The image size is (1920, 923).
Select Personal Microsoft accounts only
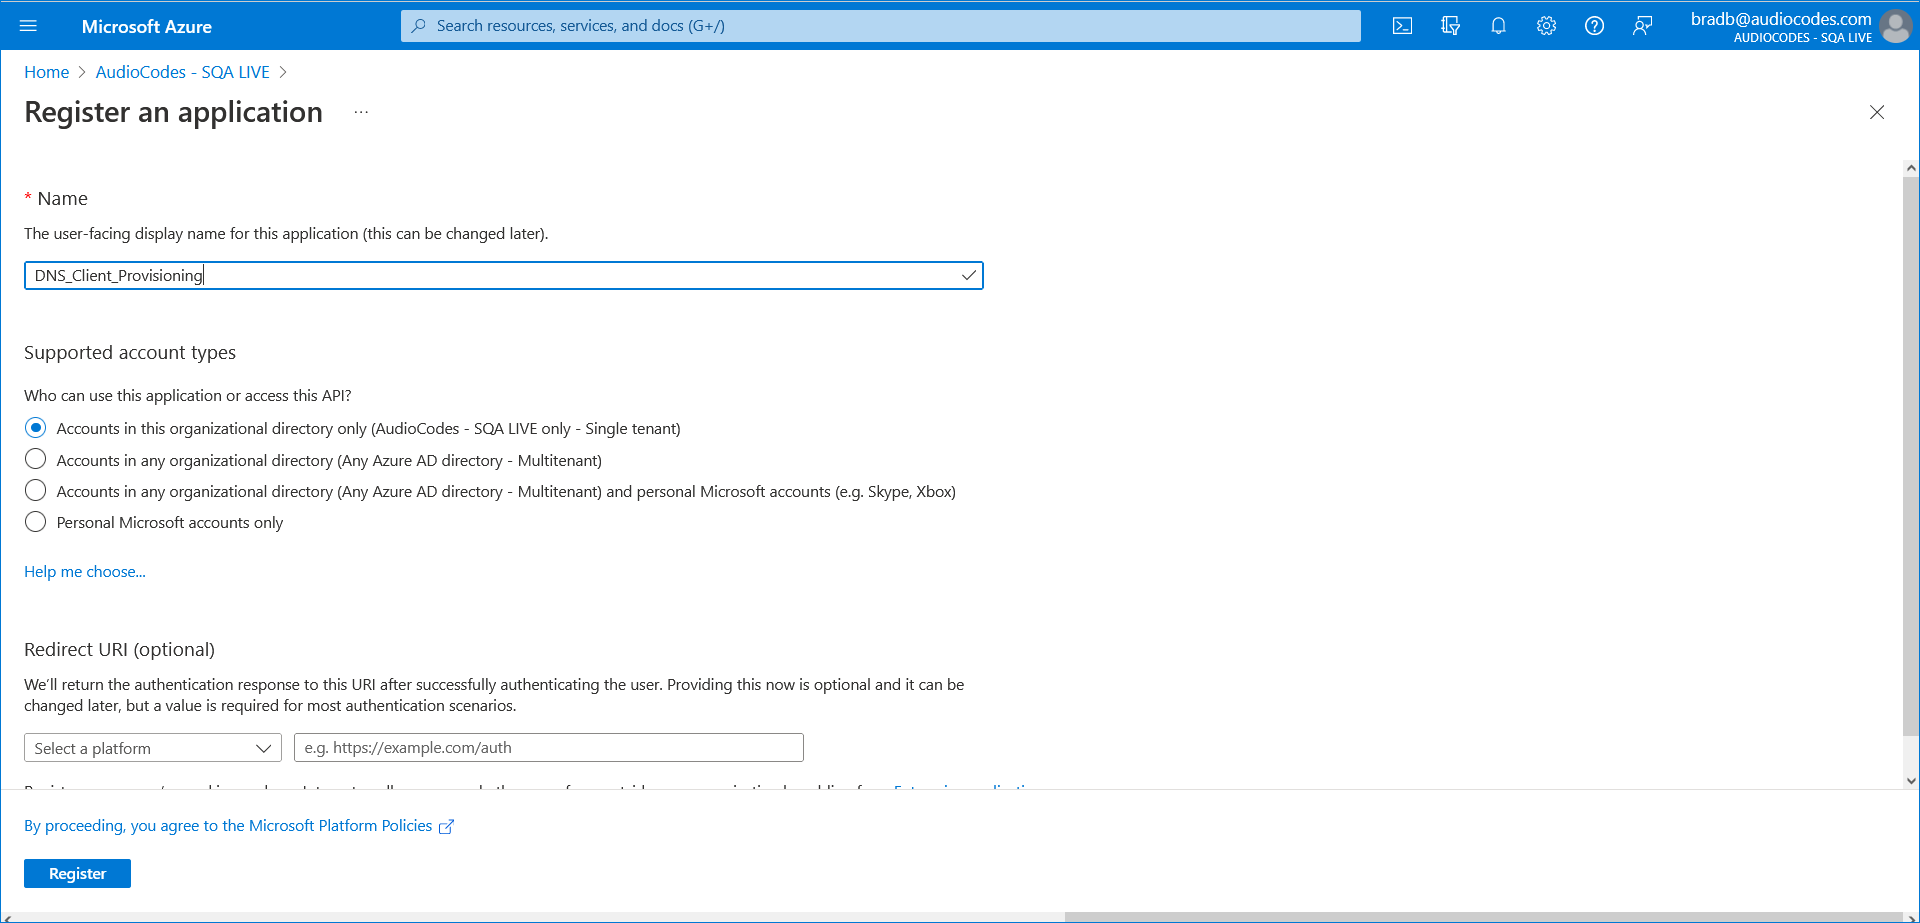36,521
